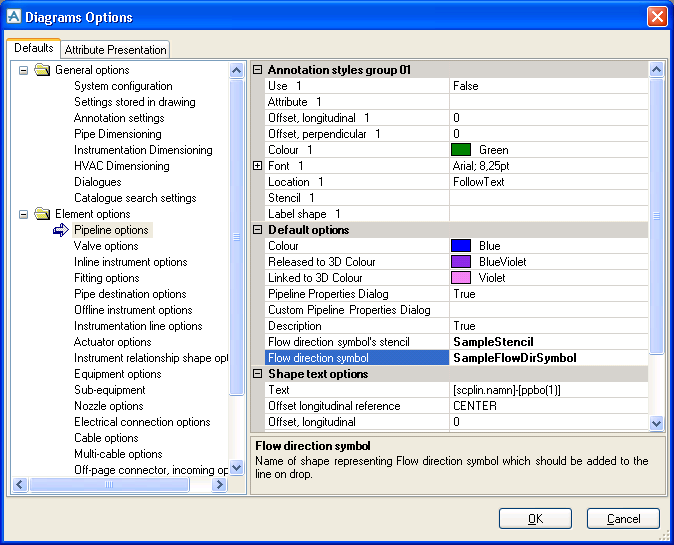The image size is (674, 545).
Task: Collapse the Default options section
Action: (x=257, y=230)
